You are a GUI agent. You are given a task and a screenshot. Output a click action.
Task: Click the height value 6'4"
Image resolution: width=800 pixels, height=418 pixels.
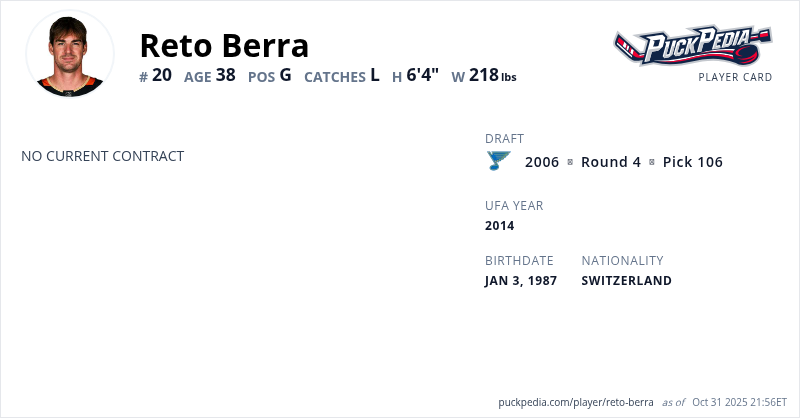(x=422, y=75)
